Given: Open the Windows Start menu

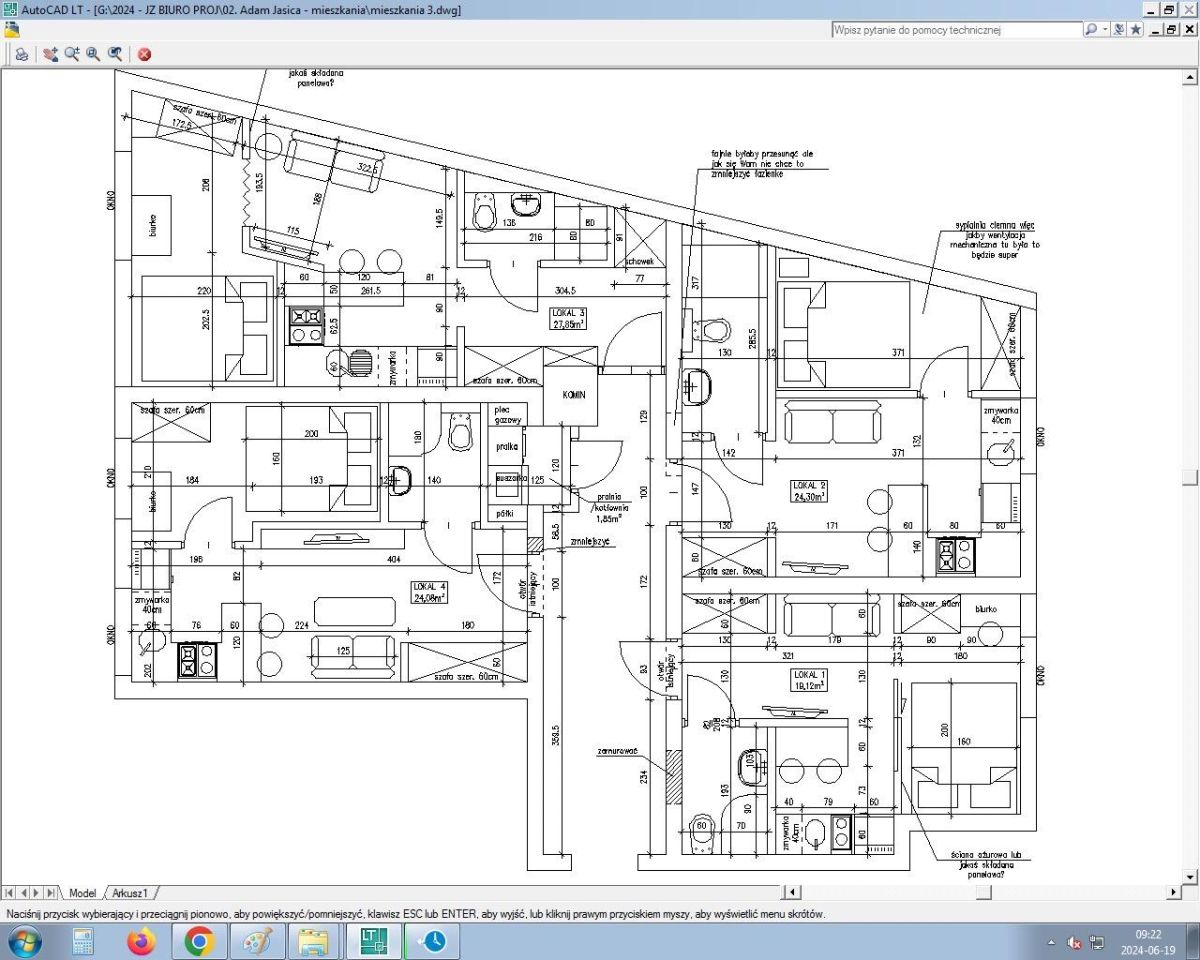Looking at the screenshot, I should click(23, 941).
